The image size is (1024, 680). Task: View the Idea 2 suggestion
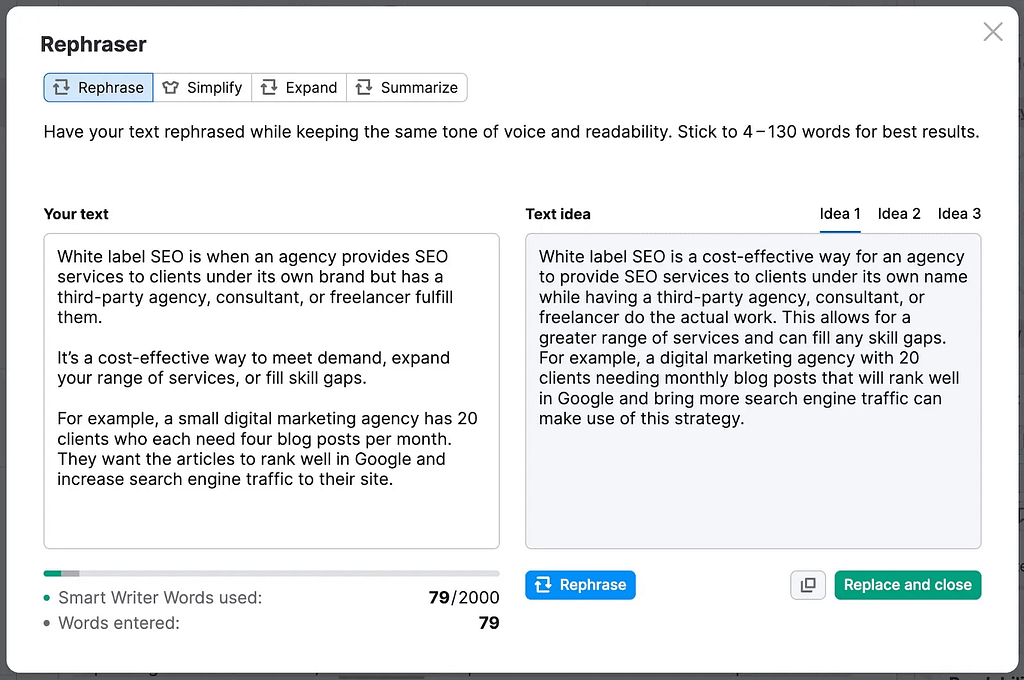tap(899, 213)
